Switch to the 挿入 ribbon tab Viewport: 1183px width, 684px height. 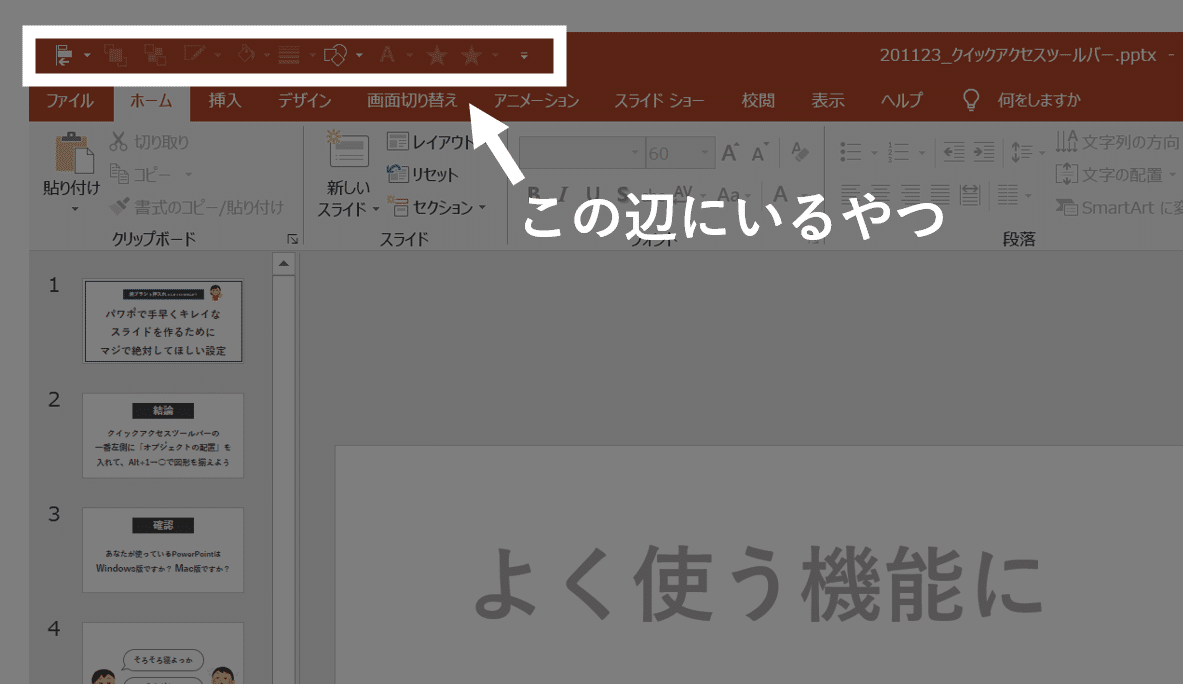pyautogui.click(x=224, y=100)
